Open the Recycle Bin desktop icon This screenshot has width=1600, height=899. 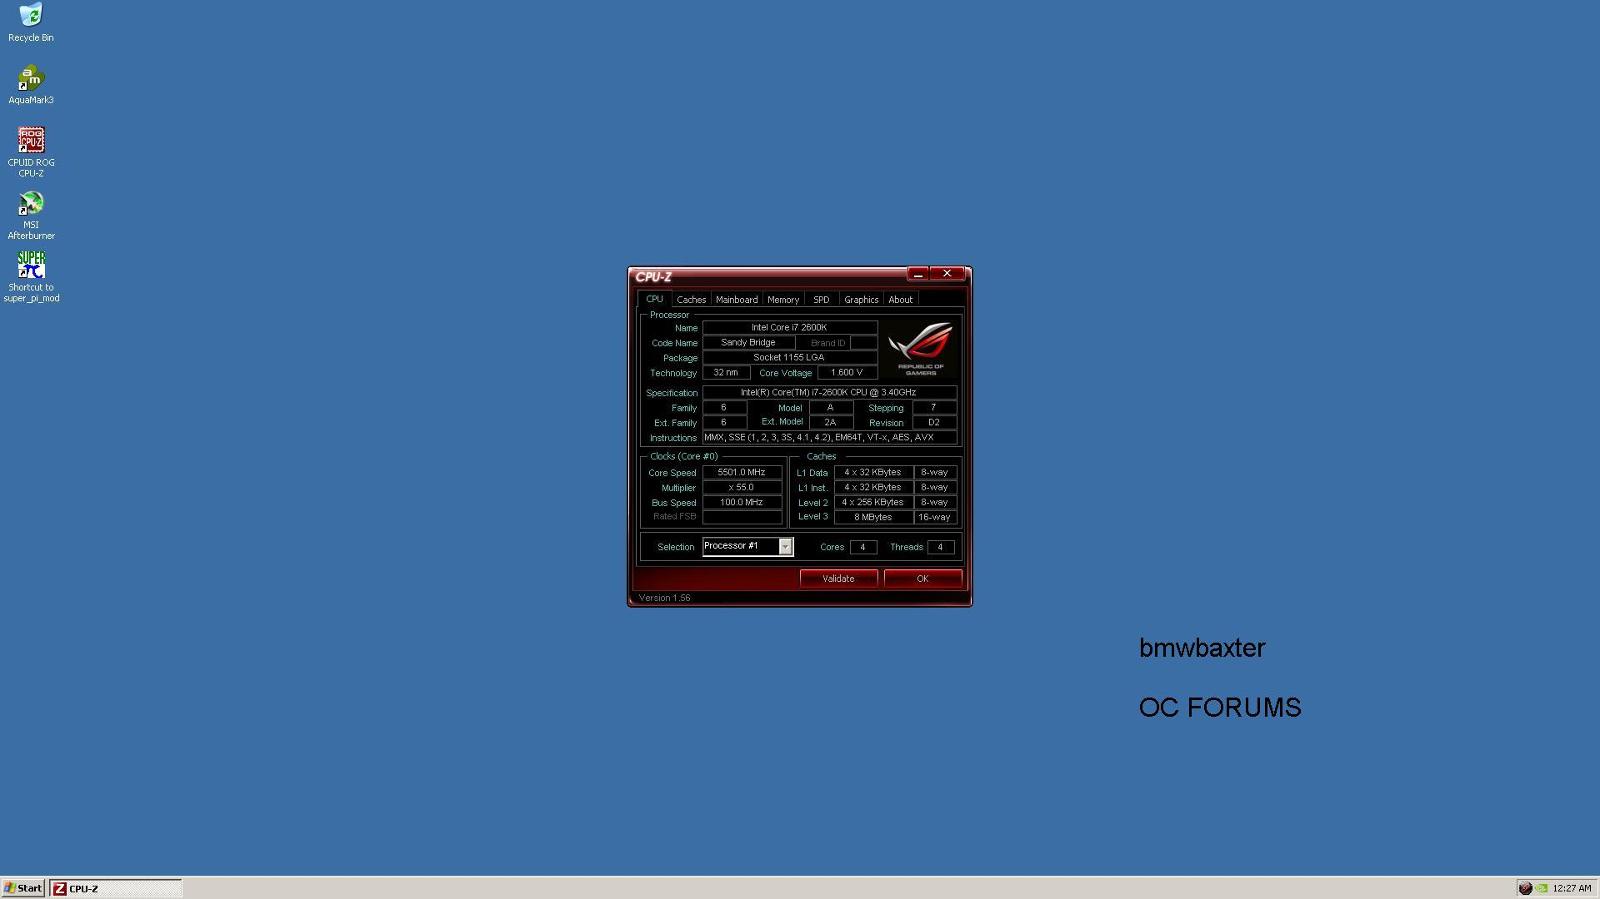click(31, 23)
